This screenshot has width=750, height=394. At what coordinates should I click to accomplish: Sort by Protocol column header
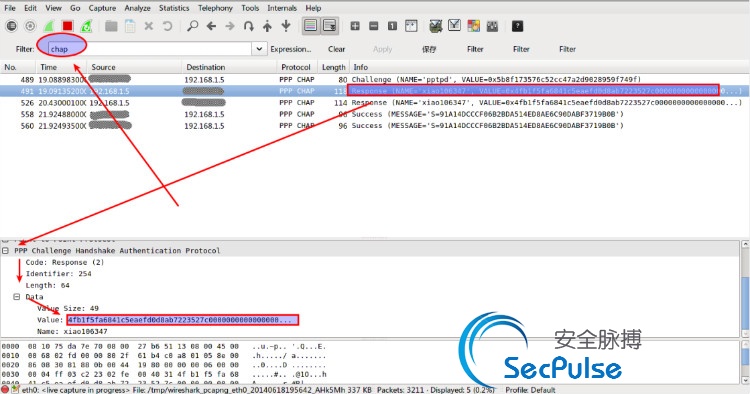coord(297,67)
